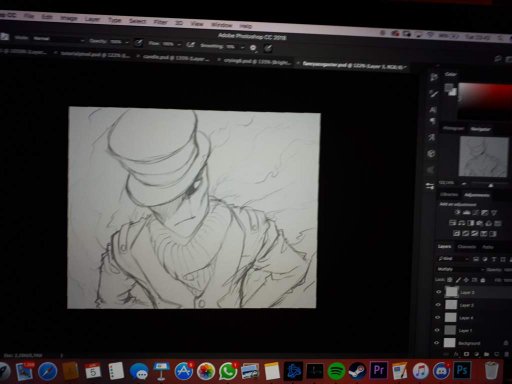Open the layer Kind filter dropdown
512x384 pixels.
coord(454,259)
